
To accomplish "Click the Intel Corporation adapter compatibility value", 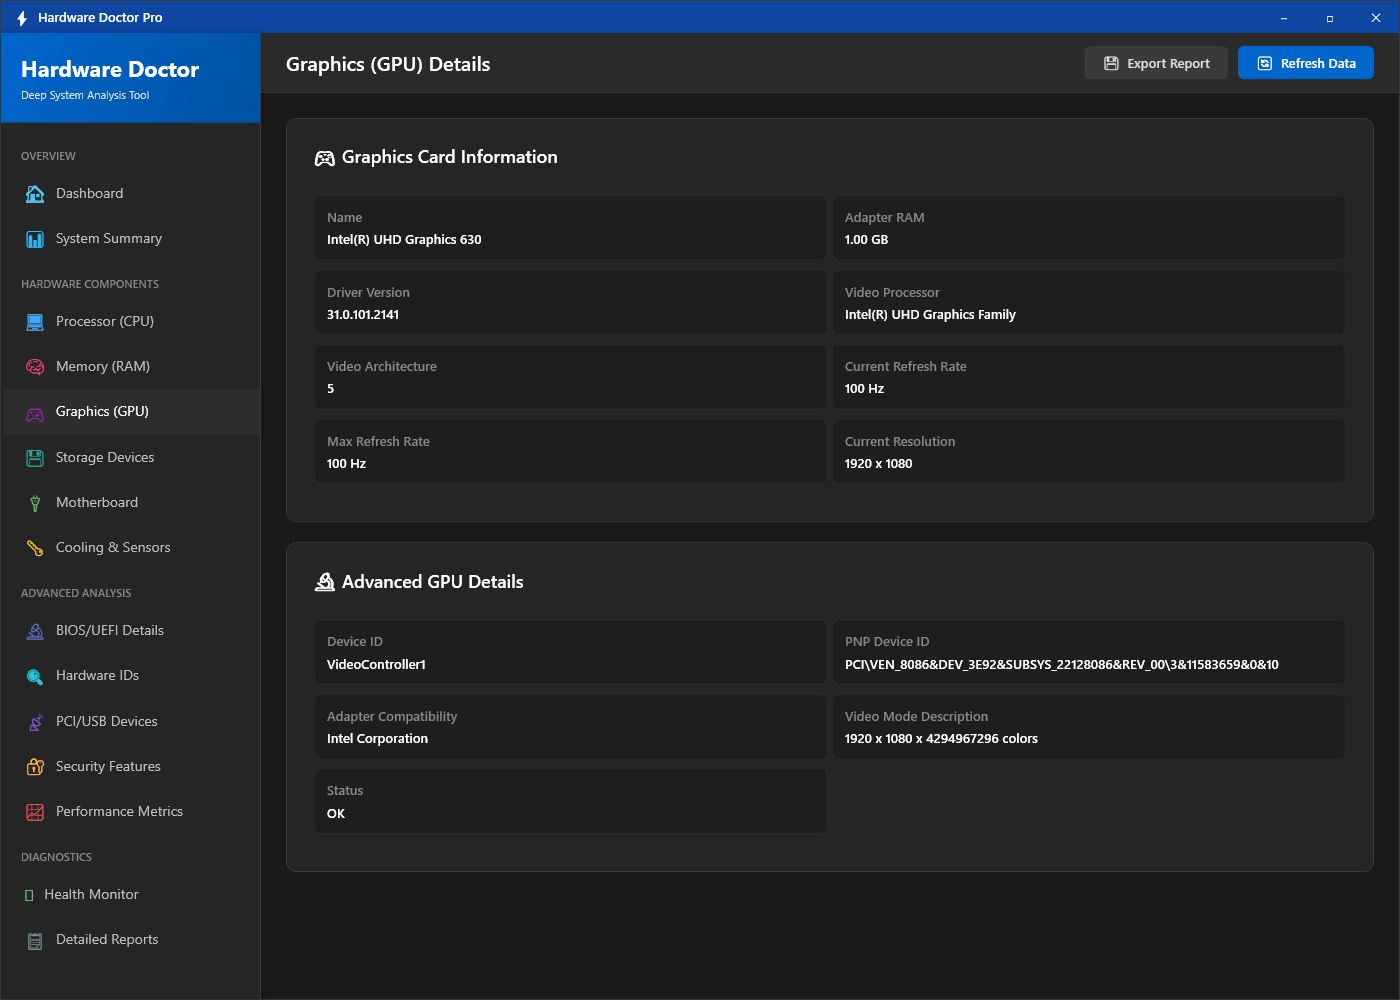I will (x=377, y=739).
